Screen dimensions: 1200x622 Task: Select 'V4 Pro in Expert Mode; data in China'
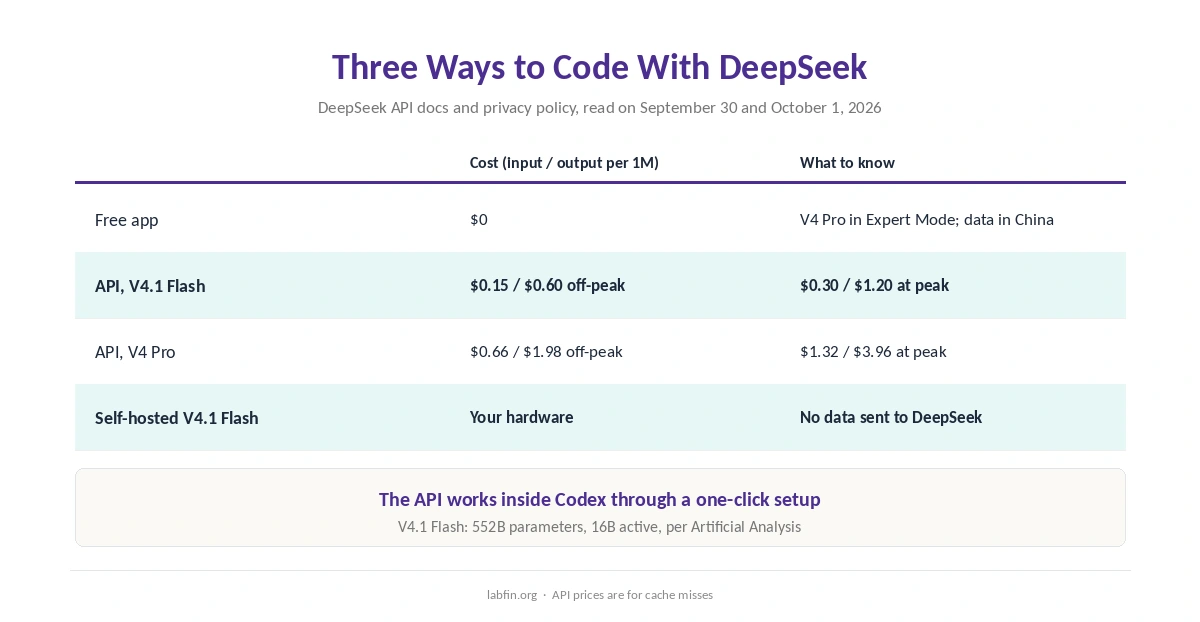[927, 219]
